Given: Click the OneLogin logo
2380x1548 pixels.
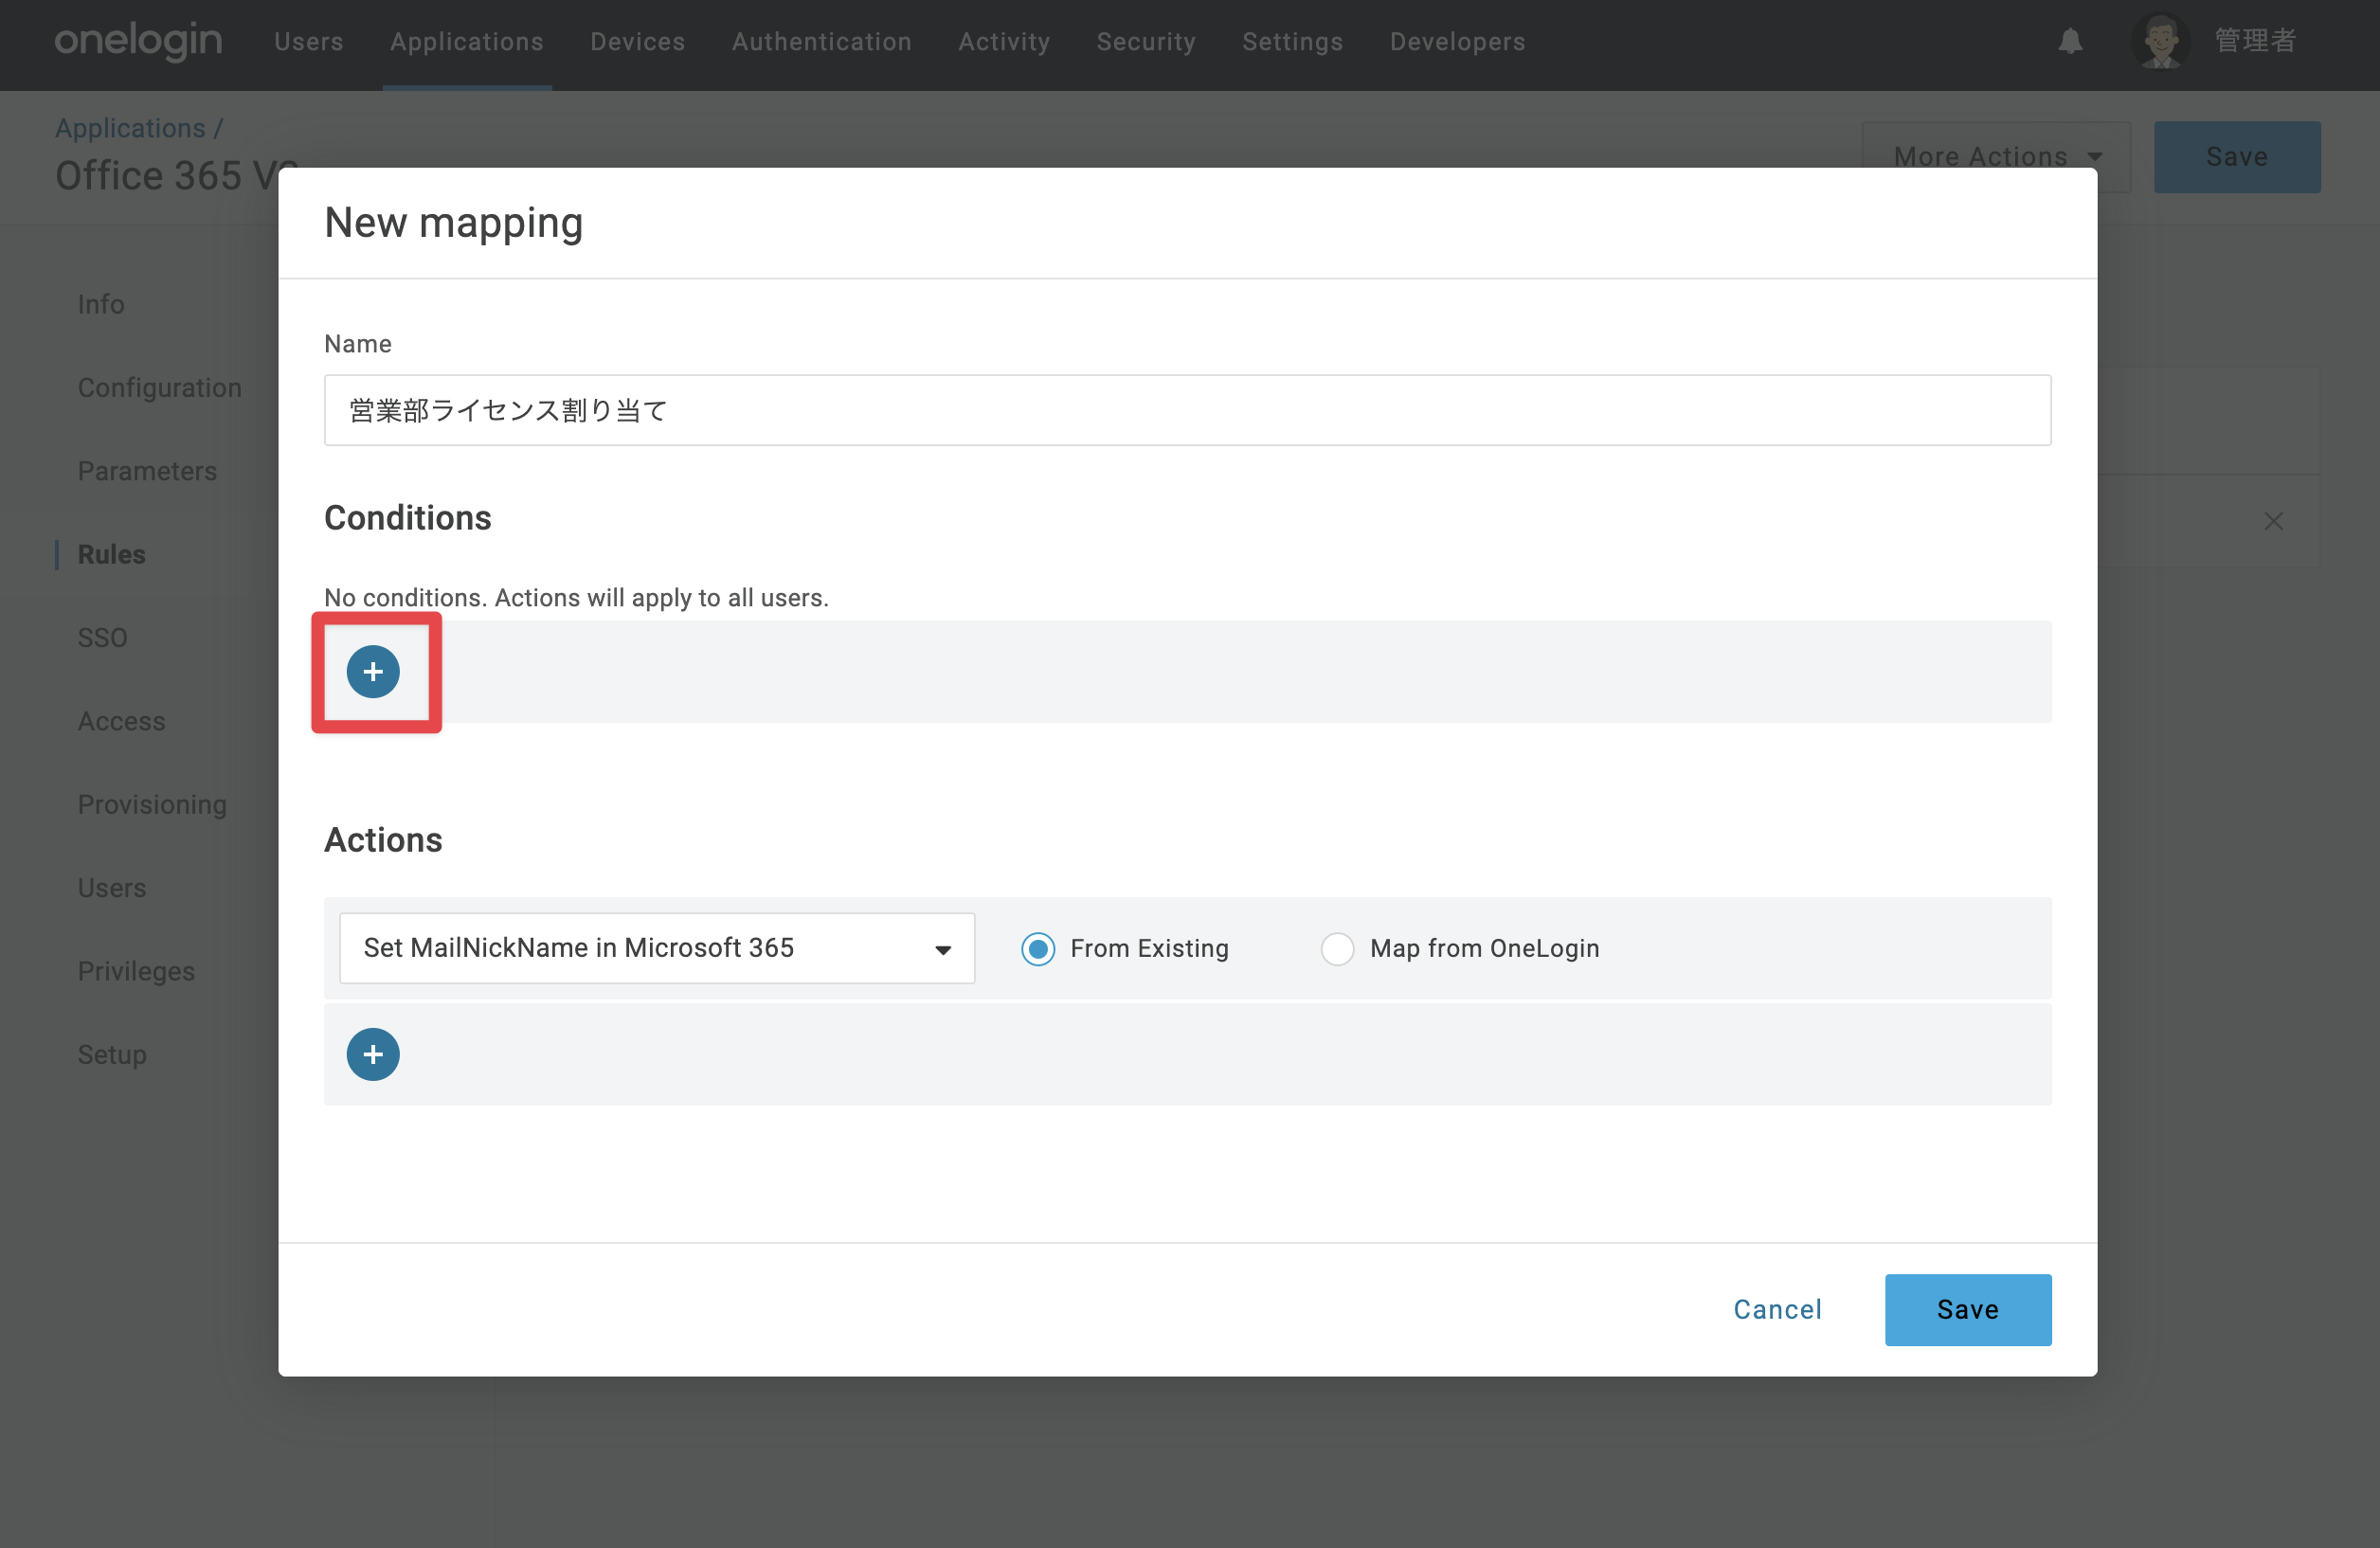Looking at the screenshot, I should [x=138, y=41].
